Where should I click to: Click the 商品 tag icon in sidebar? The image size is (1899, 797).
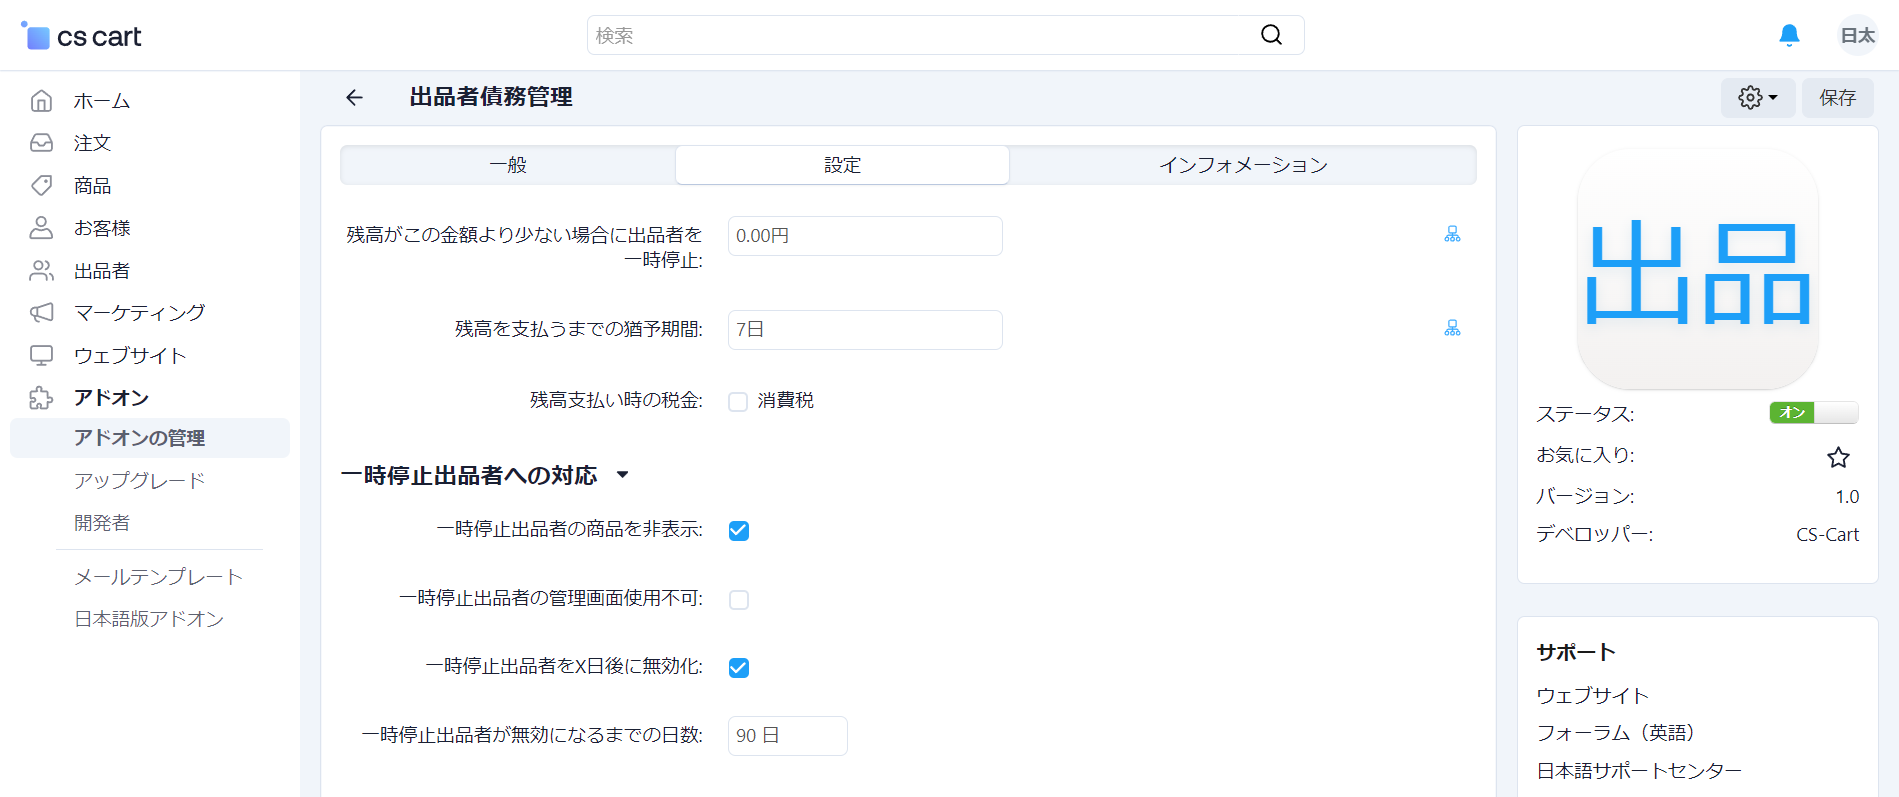coord(41,185)
